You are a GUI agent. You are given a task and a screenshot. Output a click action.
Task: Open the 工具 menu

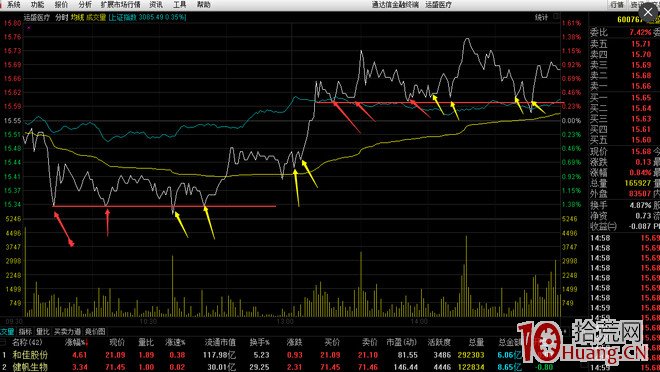coord(180,5)
